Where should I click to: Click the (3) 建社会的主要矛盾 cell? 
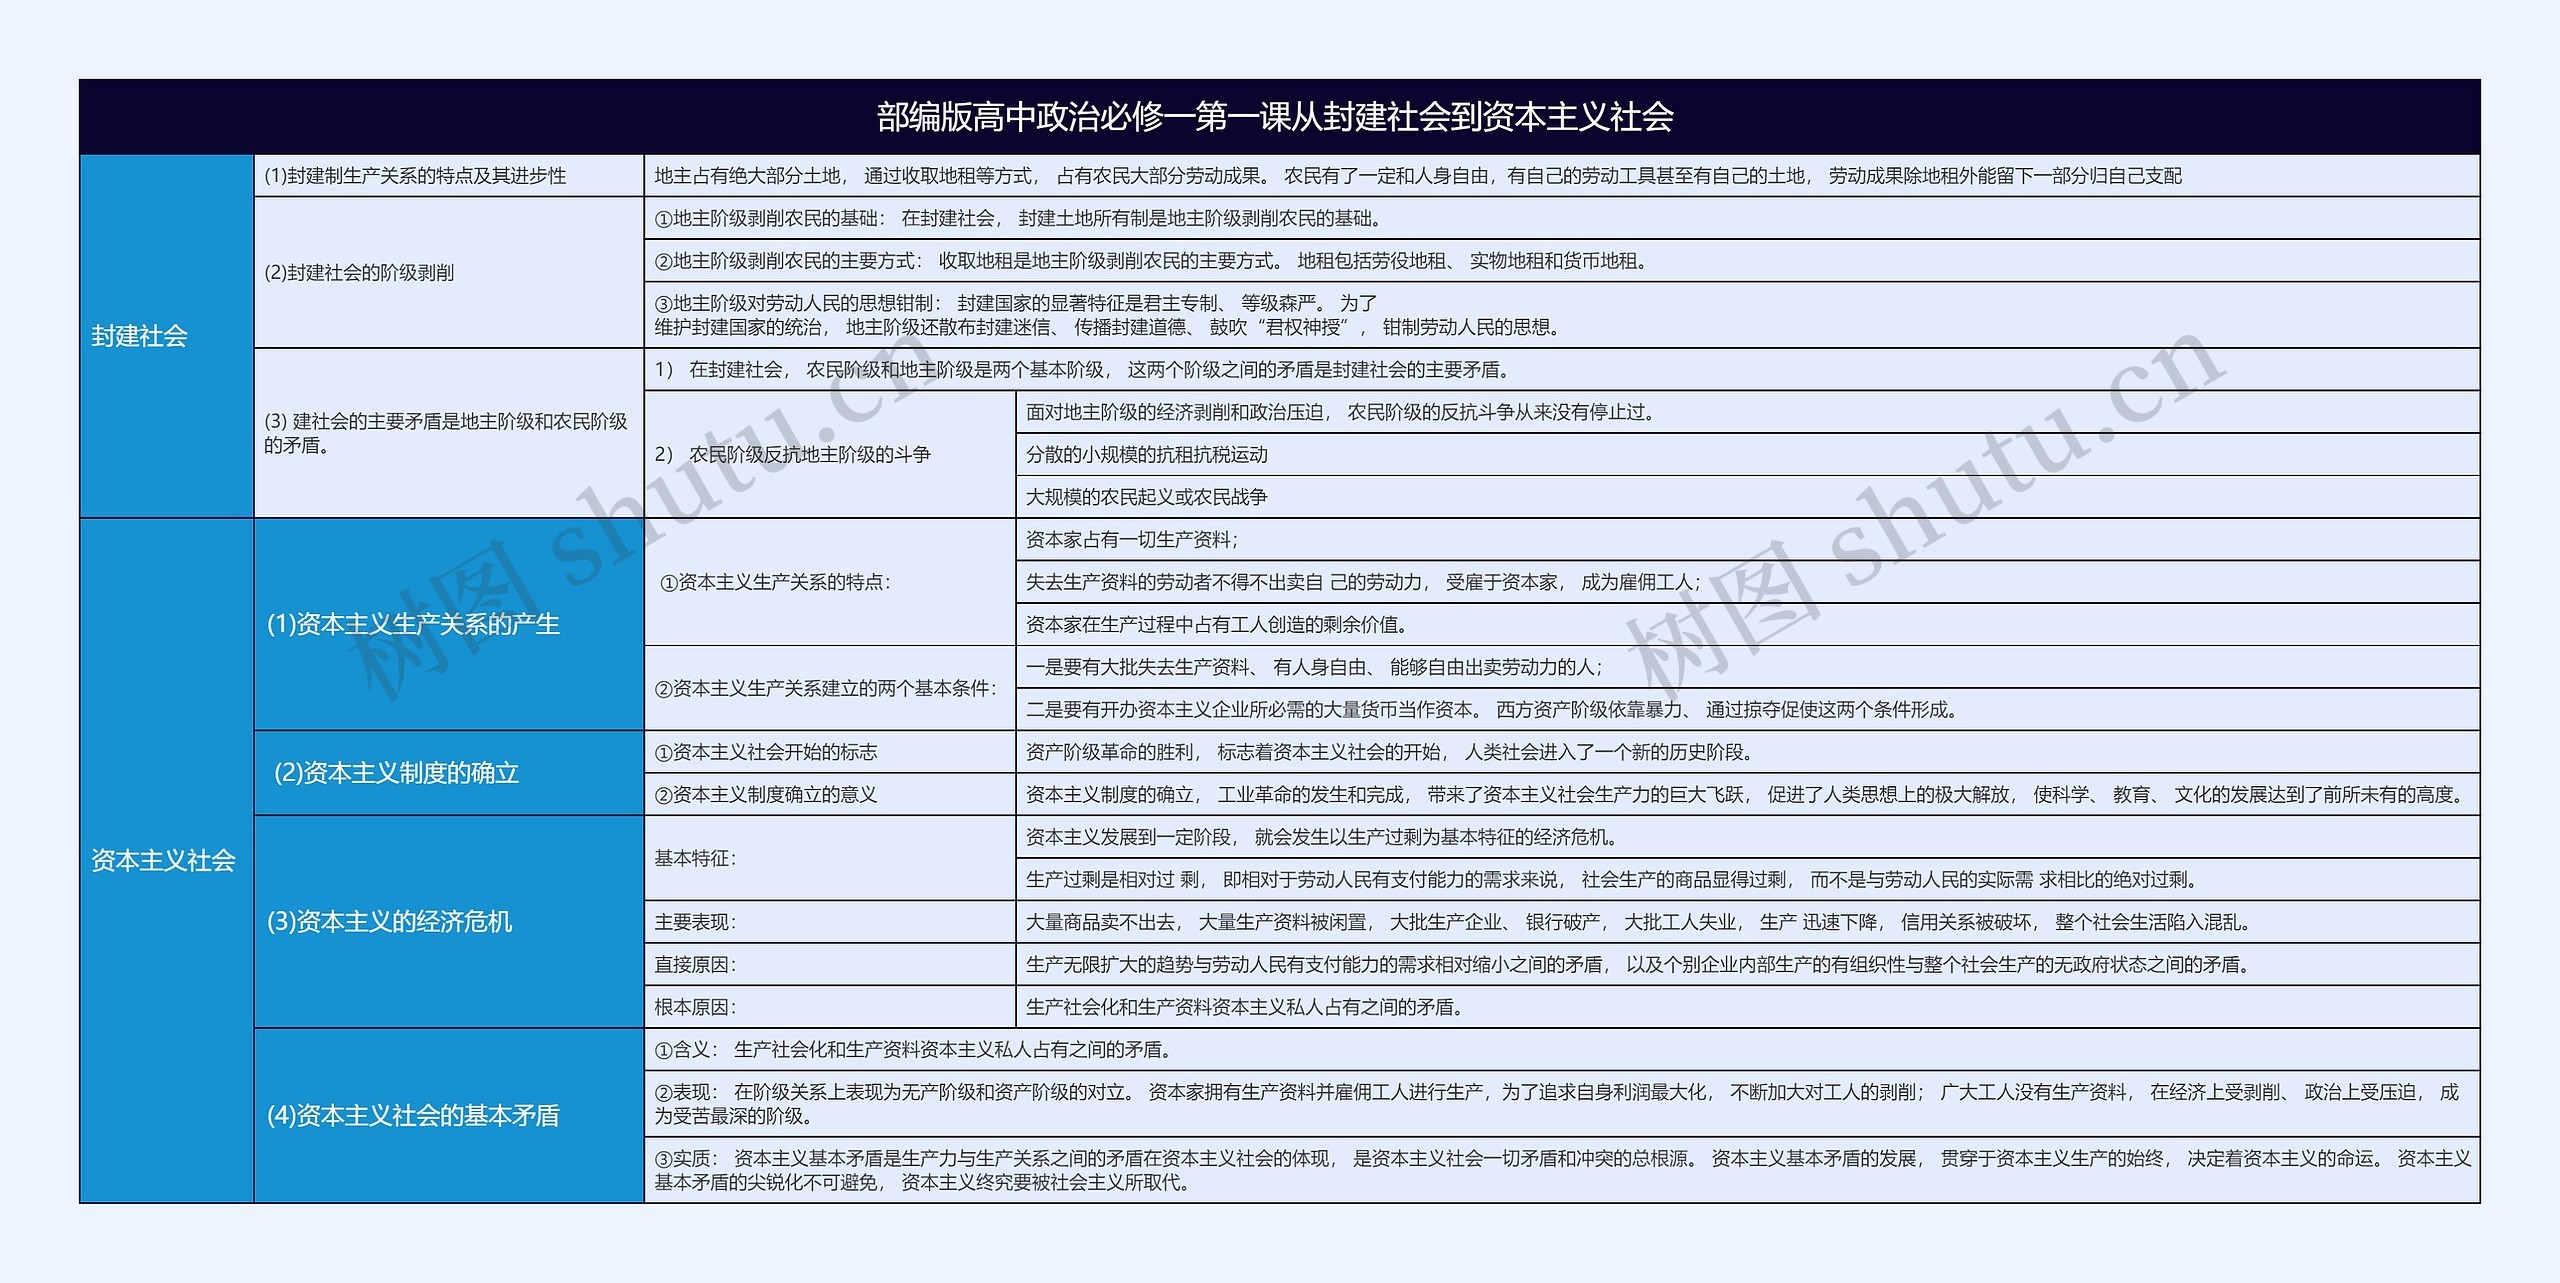point(449,433)
